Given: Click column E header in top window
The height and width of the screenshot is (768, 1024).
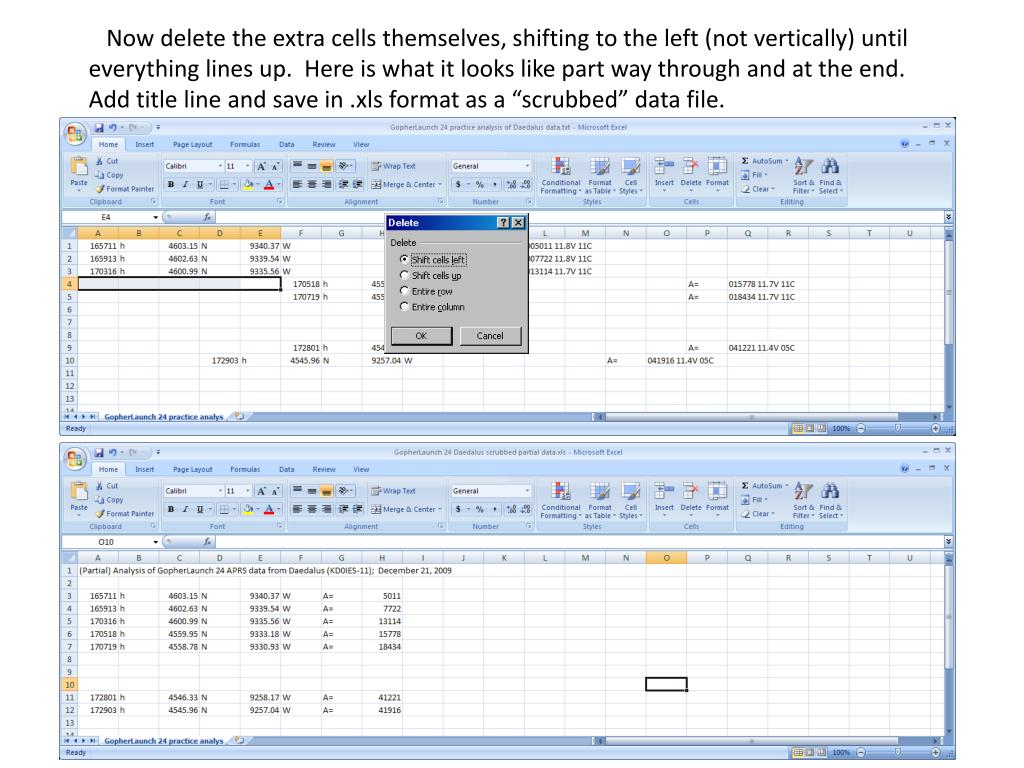Looking at the screenshot, I should coord(260,233).
